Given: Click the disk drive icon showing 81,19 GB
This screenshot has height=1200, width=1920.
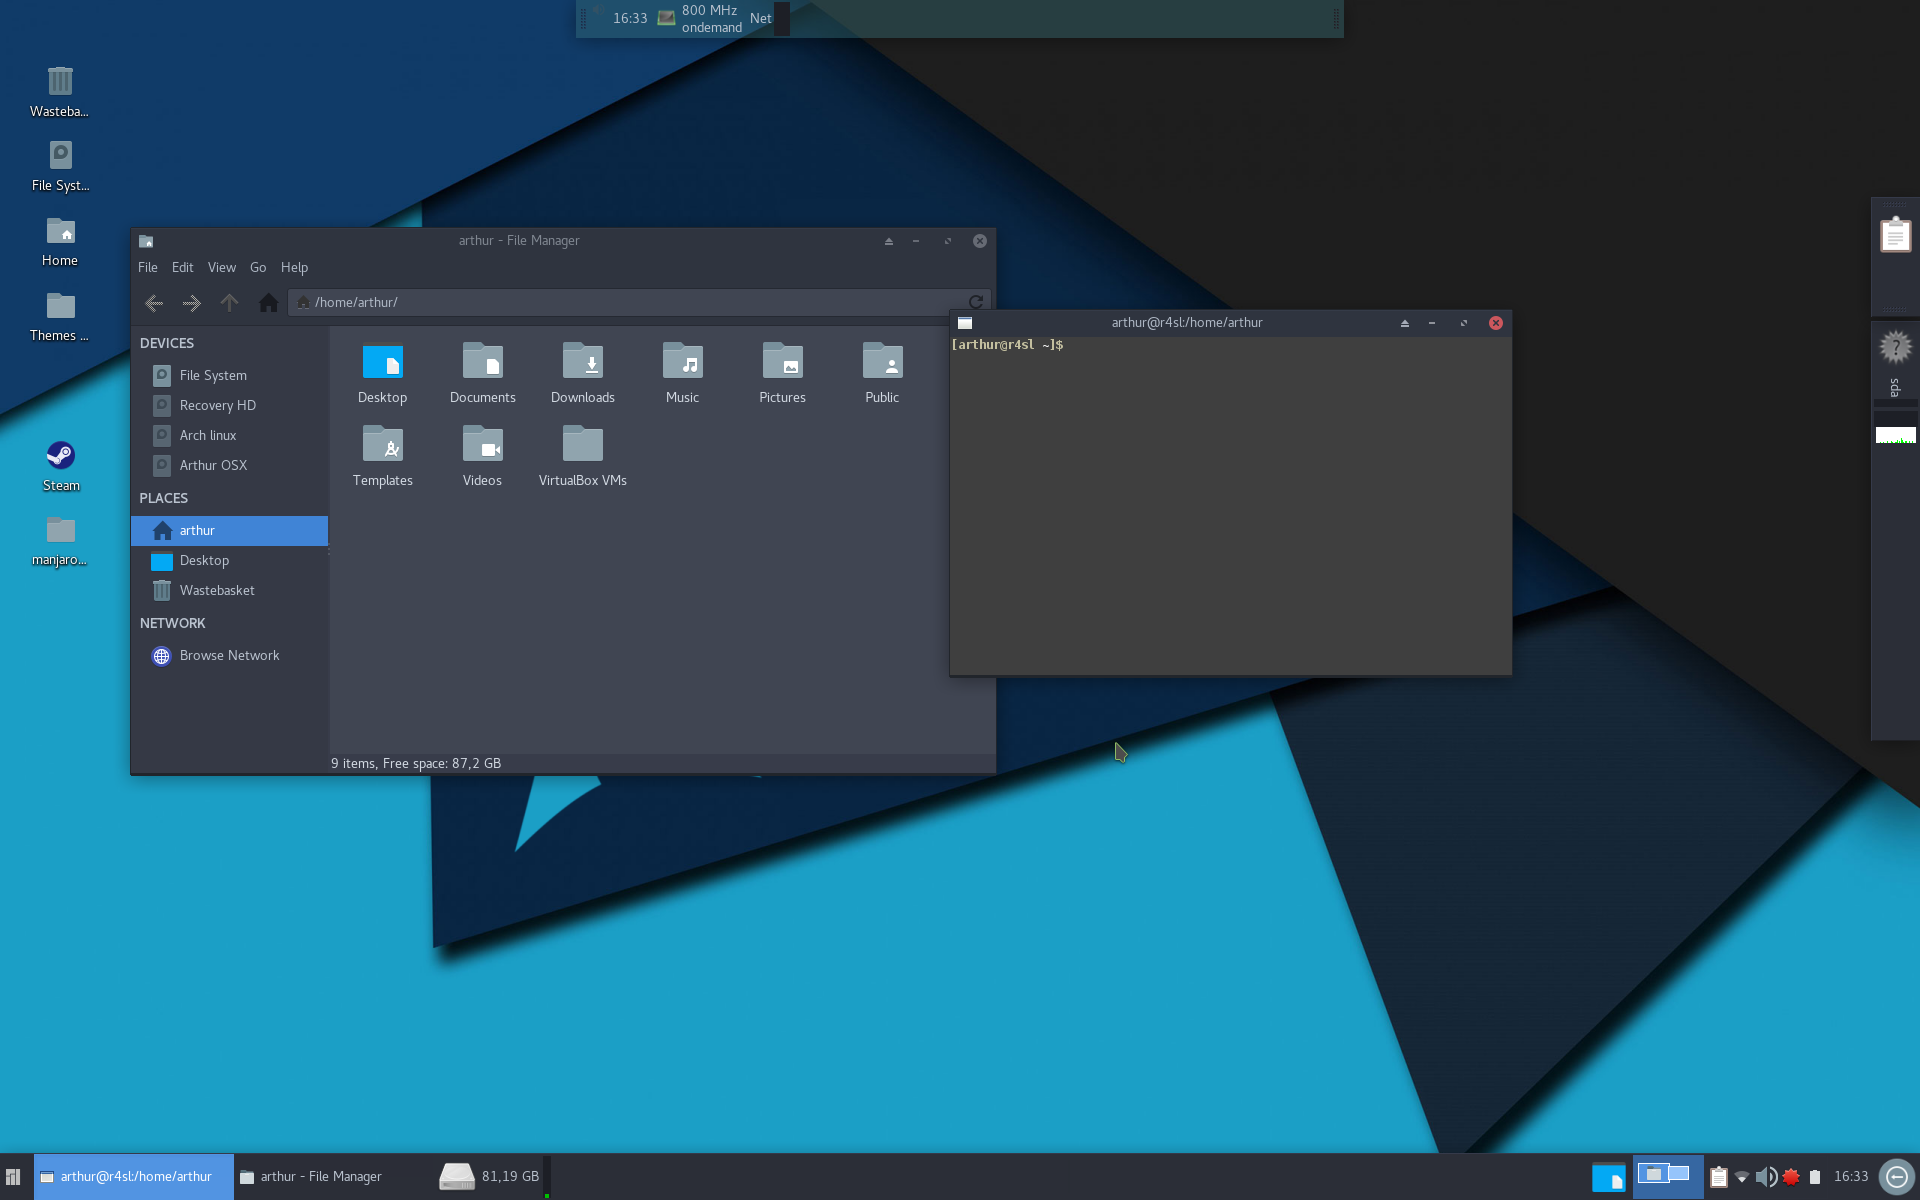Looking at the screenshot, I should [x=457, y=1177].
